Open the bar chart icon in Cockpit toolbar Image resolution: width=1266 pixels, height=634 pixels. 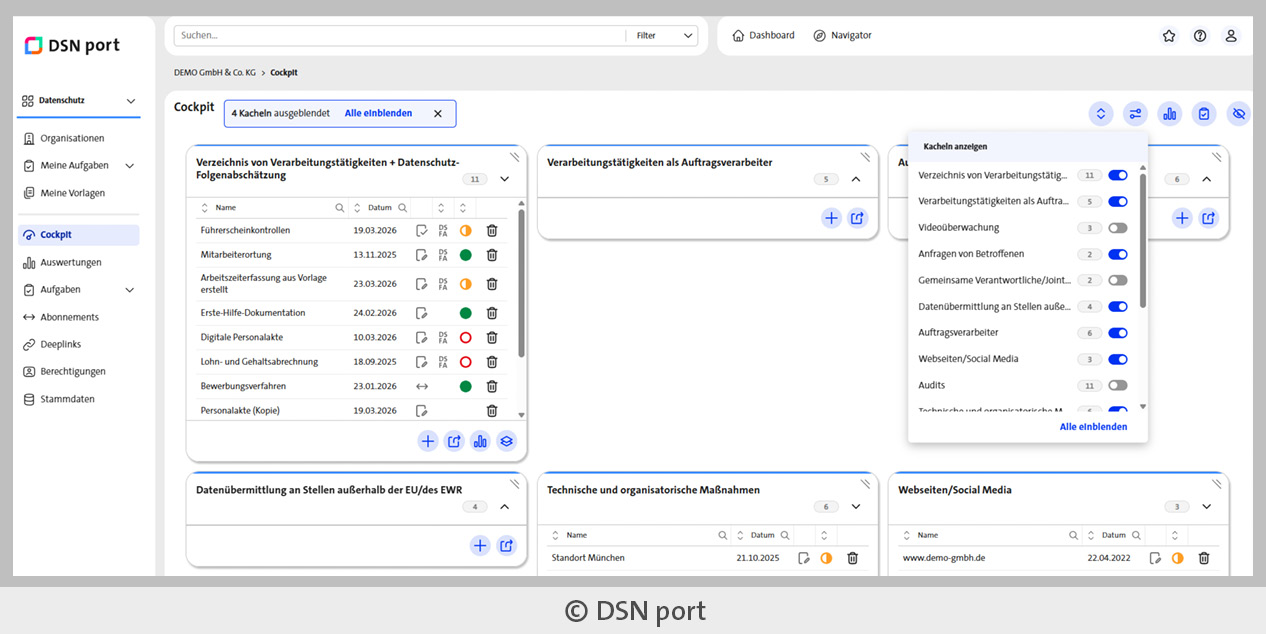click(x=1170, y=114)
